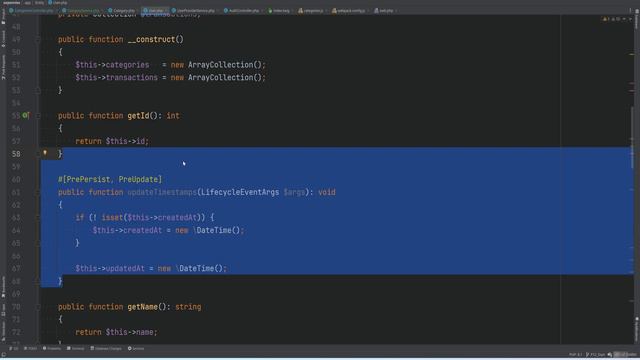This screenshot has height=360, width=640.
Task: Click the warnings triangle icon in editor corner
Action: pyautogui.click(x=605, y=19)
